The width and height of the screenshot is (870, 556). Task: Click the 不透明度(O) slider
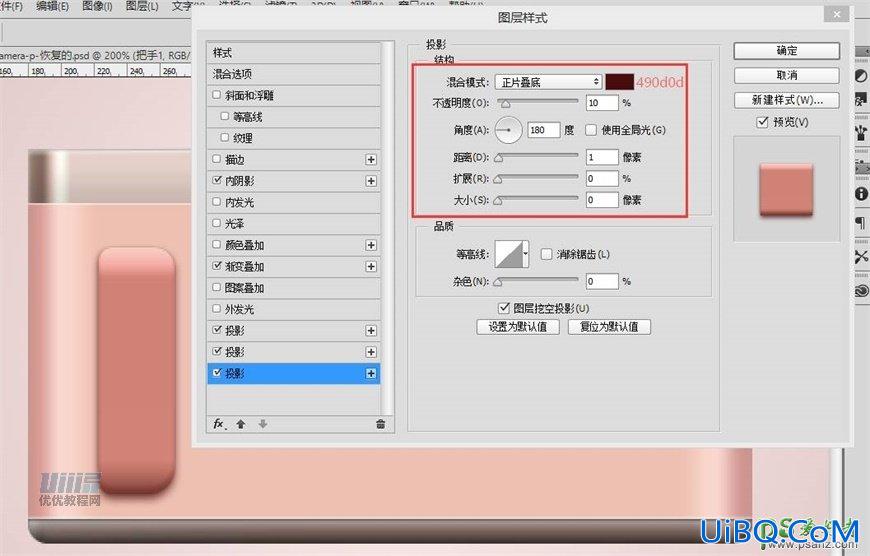pos(537,102)
